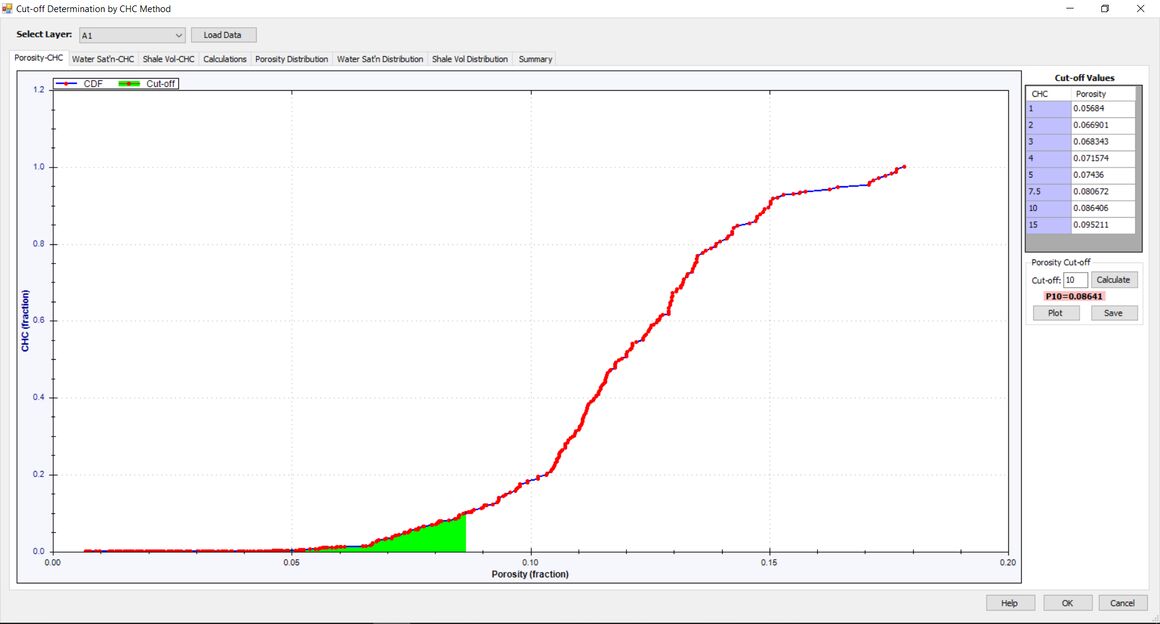Screen dimensions: 1160x624
Task: Click the app icon in title bar
Action: pyautogui.click(x=8, y=9)
